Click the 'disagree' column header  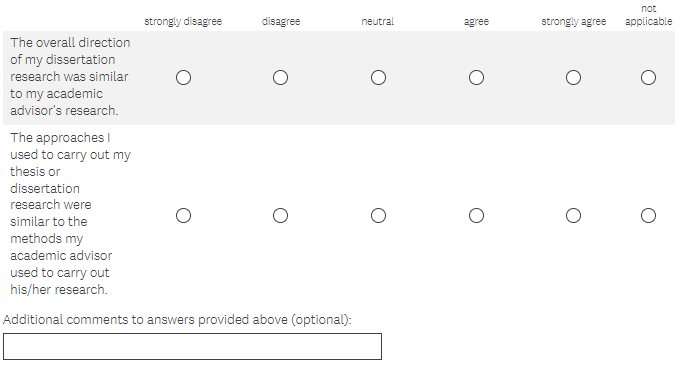281,21
